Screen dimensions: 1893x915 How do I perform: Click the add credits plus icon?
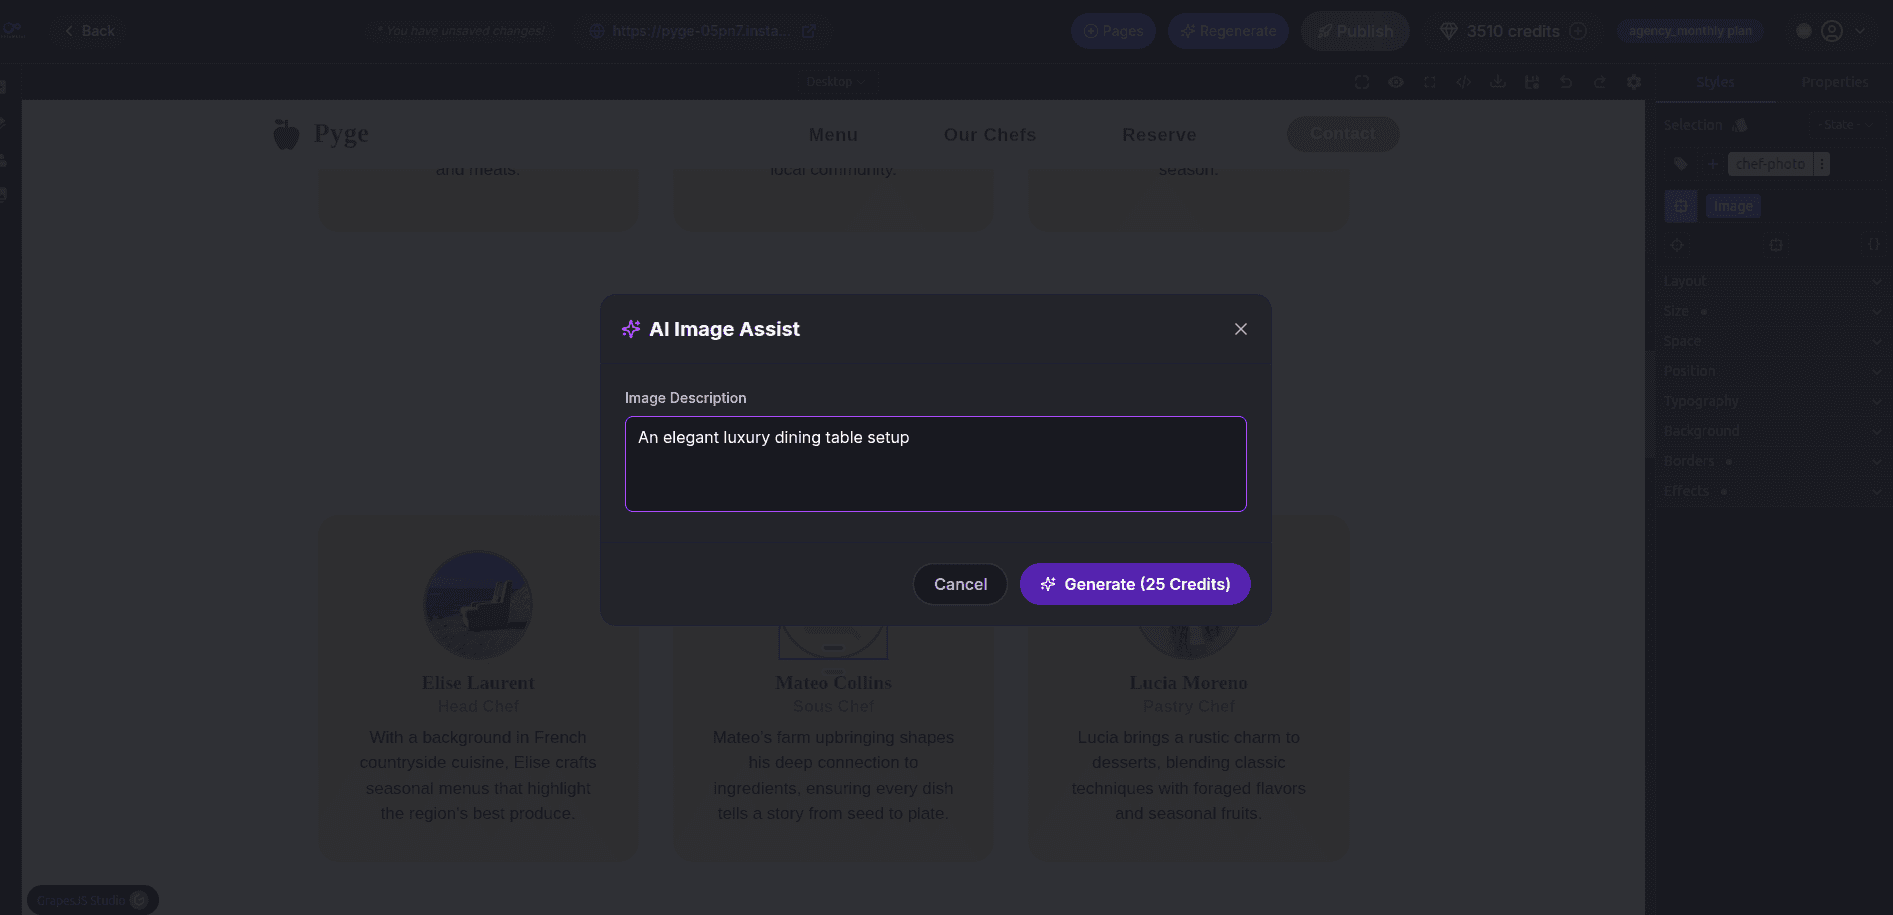coord(1578,31)
